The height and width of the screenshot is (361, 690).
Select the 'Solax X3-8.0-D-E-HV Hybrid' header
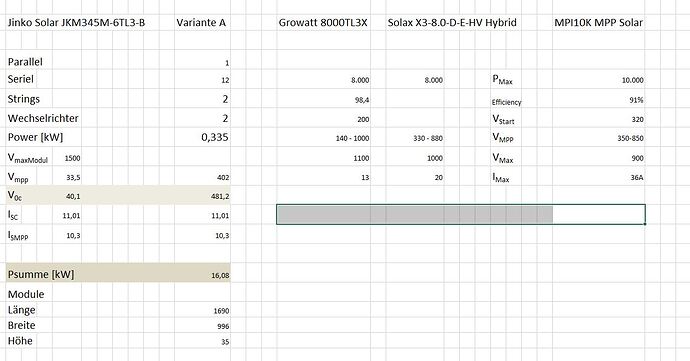tap(452, 22)
